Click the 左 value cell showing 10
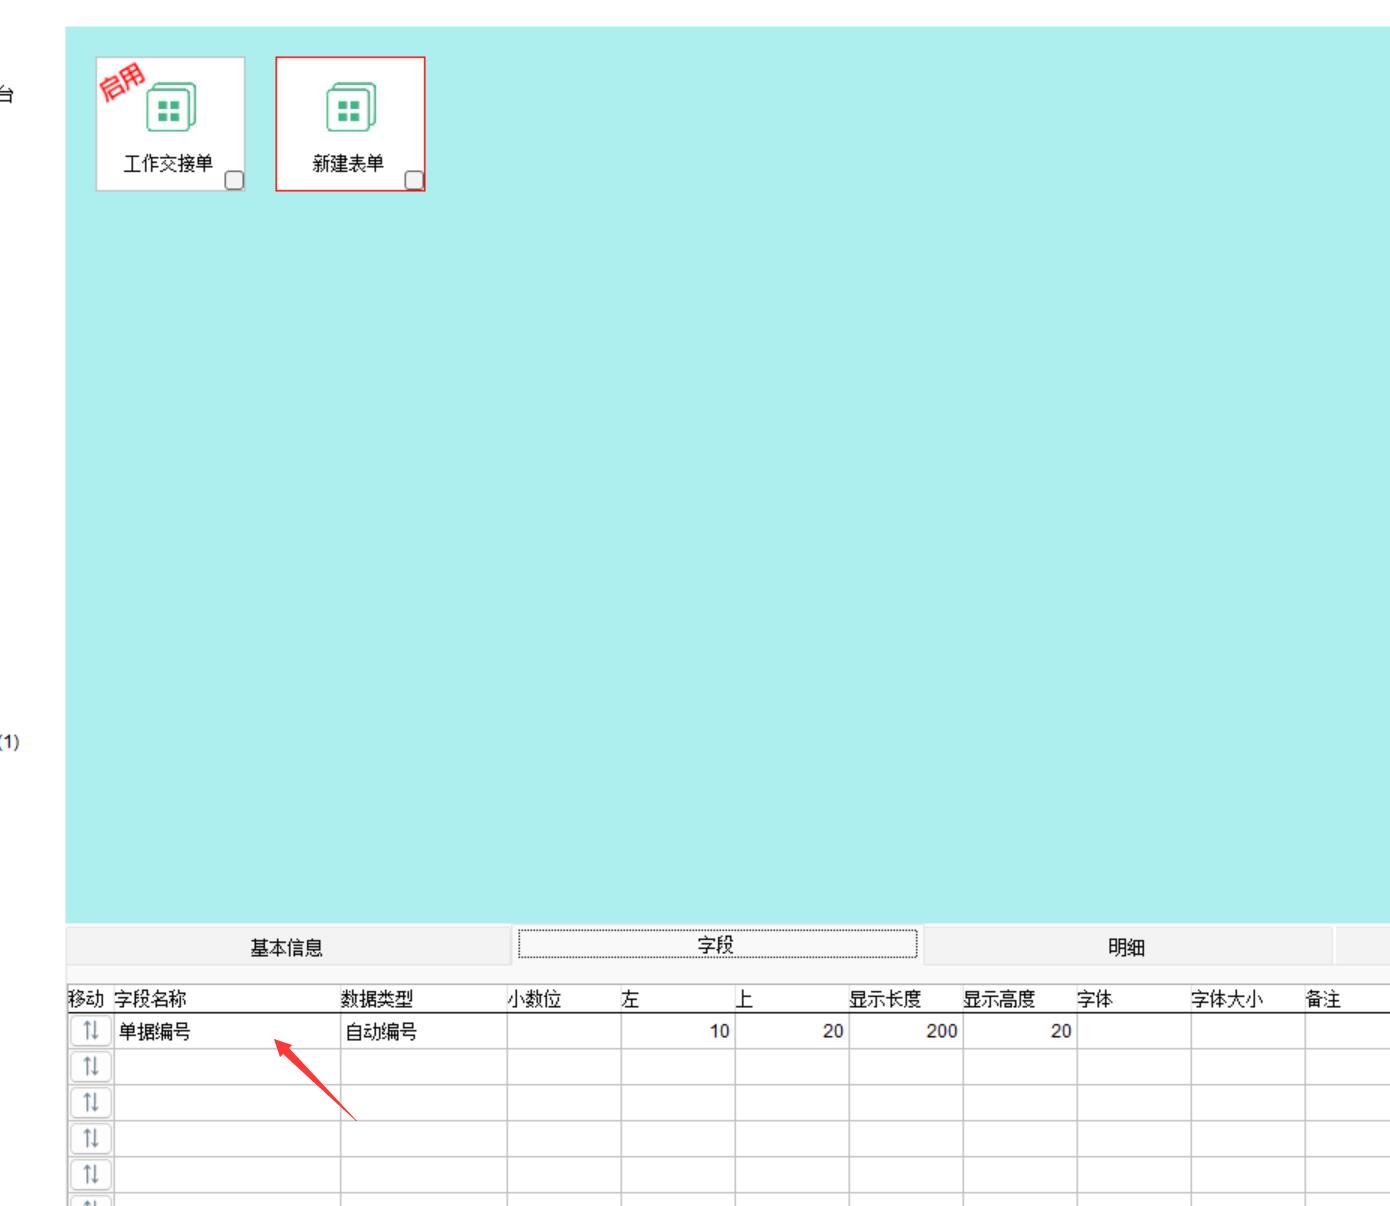1390x1206 pixels. point(677,1032)
